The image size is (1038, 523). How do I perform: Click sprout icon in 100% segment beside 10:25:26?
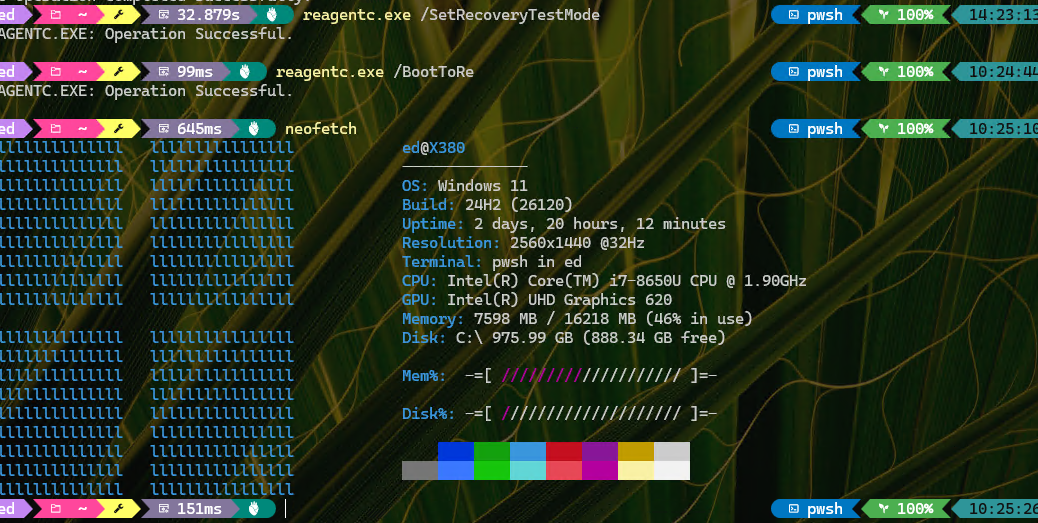[883, 508]
